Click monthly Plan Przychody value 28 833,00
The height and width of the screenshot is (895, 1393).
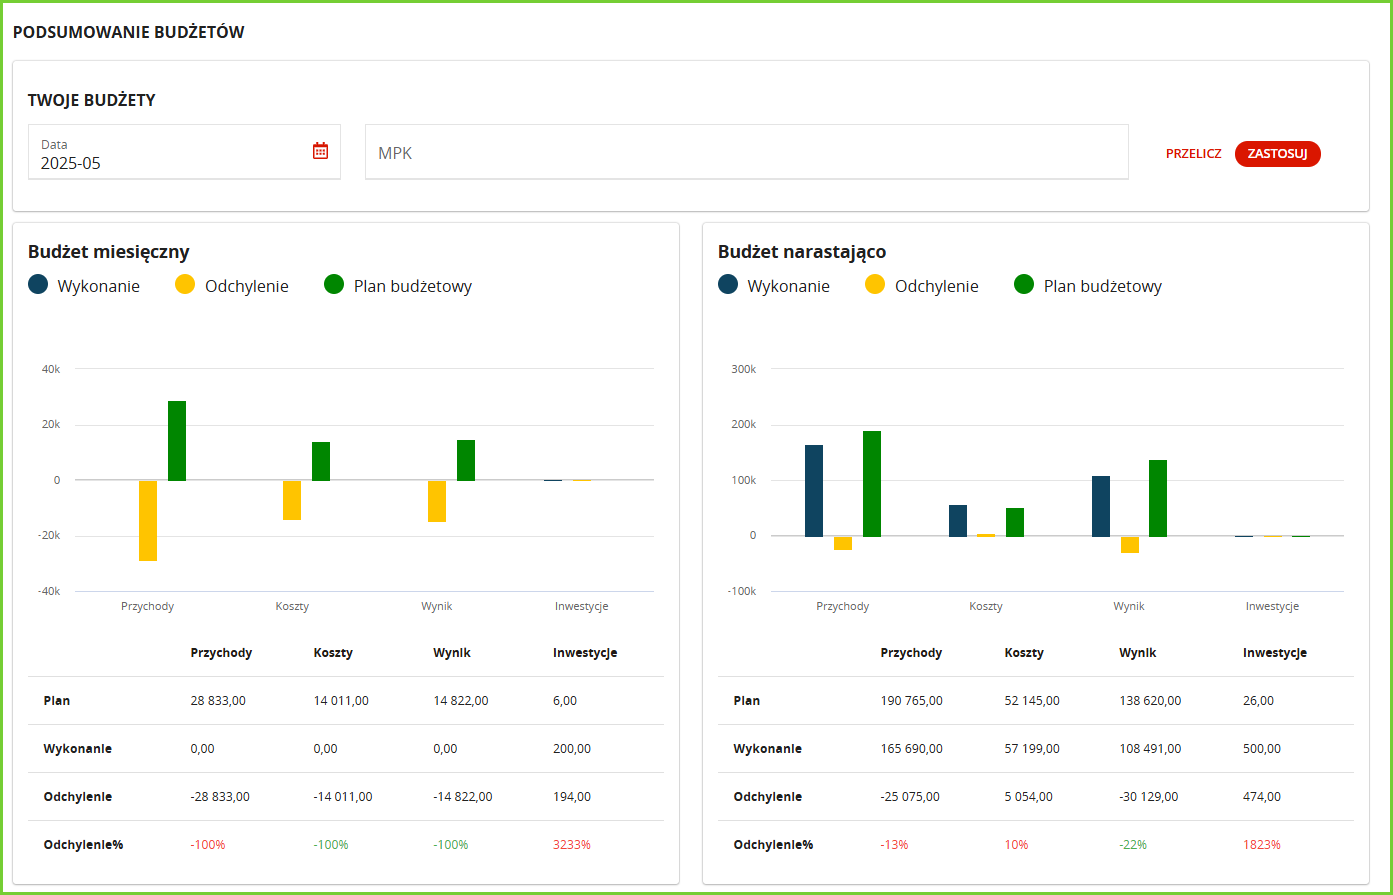[218, 701]
